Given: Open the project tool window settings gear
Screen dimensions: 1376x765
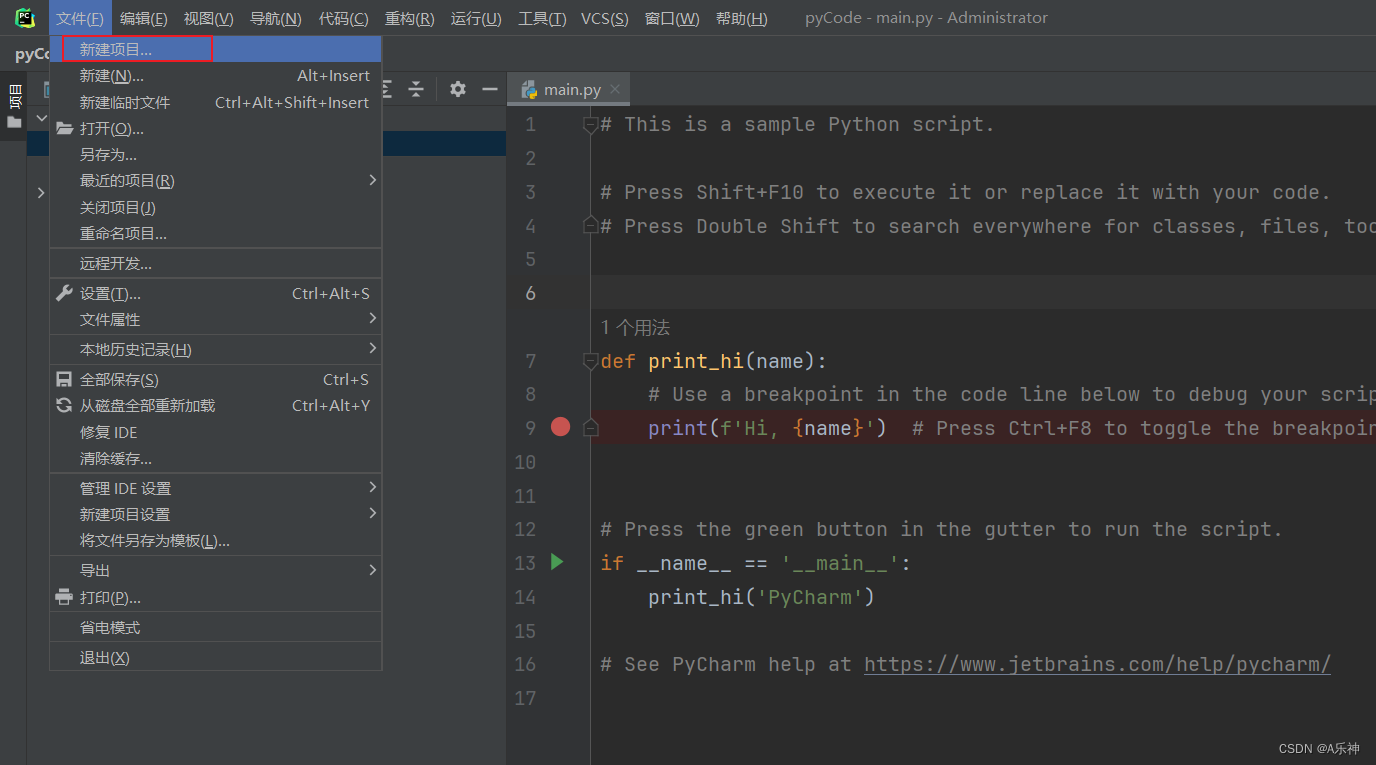Looking at the screenshot, I should pyautogui.click(x=458, y=89).
